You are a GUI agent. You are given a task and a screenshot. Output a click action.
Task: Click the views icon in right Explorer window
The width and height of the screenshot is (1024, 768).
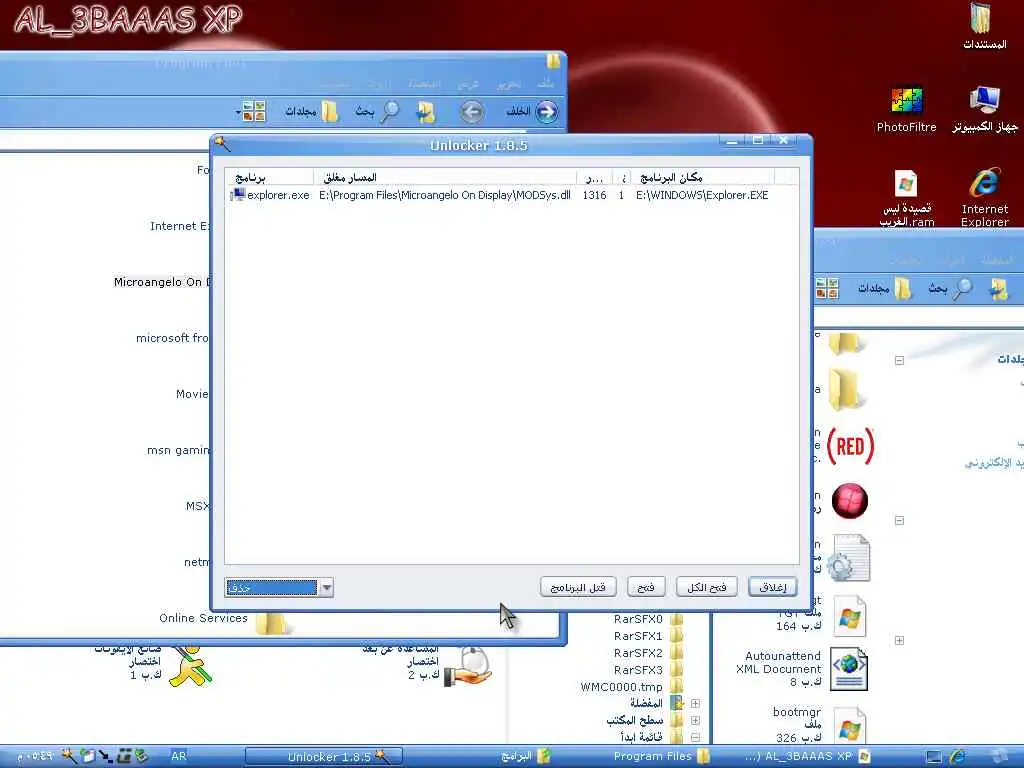coord(827,288)
